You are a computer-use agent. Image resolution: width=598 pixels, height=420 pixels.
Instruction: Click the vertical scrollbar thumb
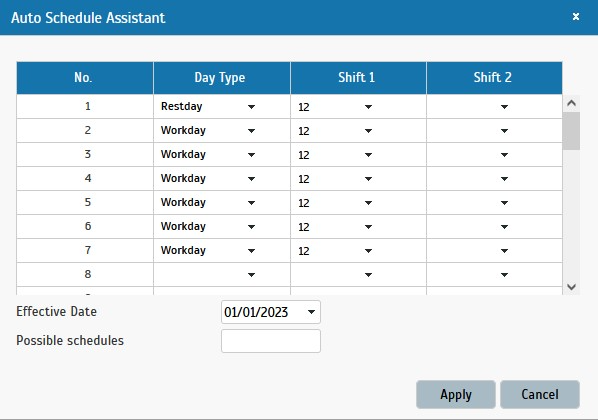tap(571, 131)
